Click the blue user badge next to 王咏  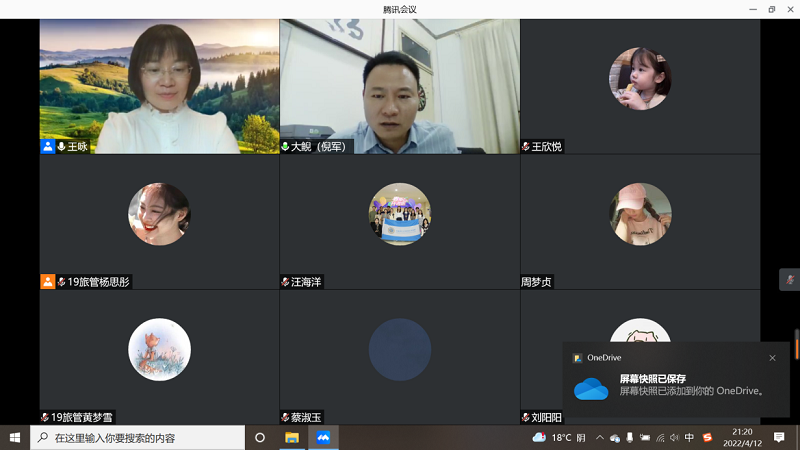coord(47,146)
